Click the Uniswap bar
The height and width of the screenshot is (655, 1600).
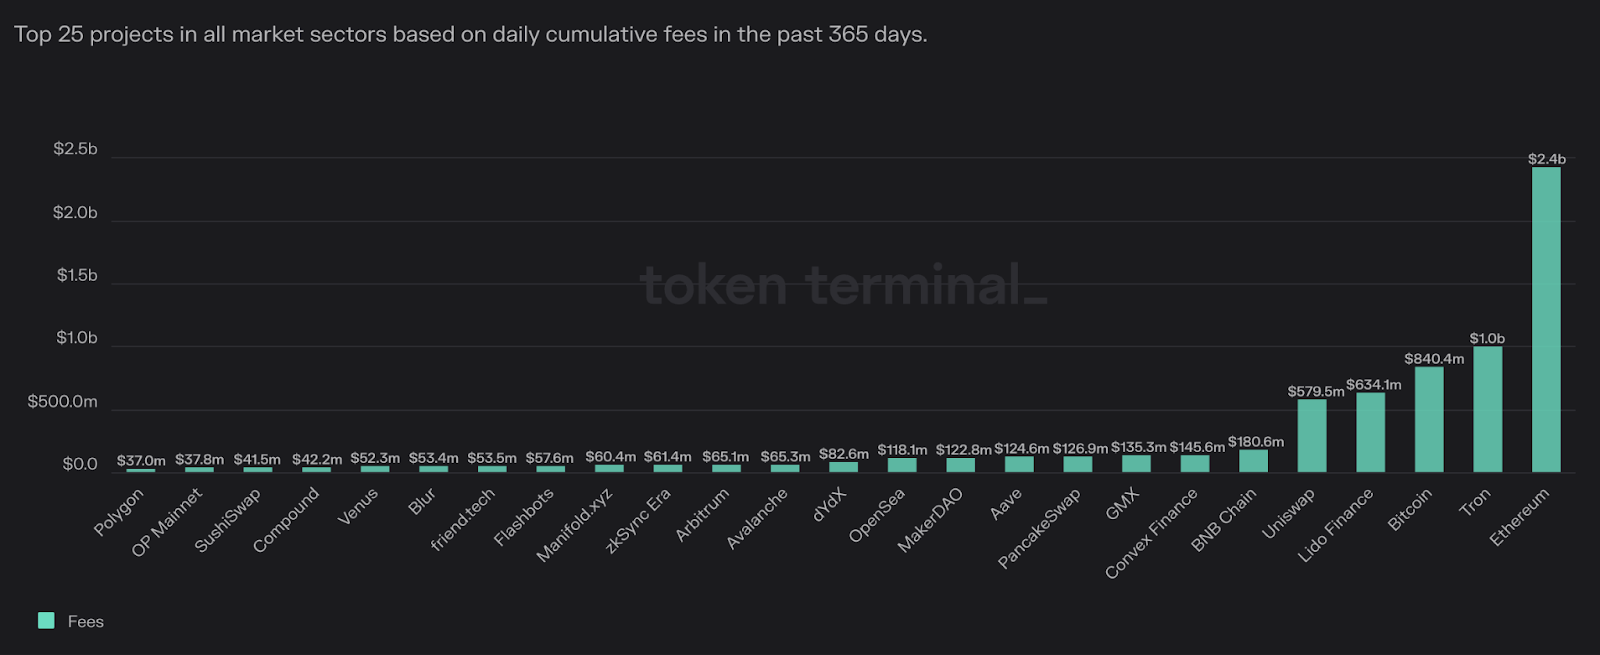pos(1312,436)
